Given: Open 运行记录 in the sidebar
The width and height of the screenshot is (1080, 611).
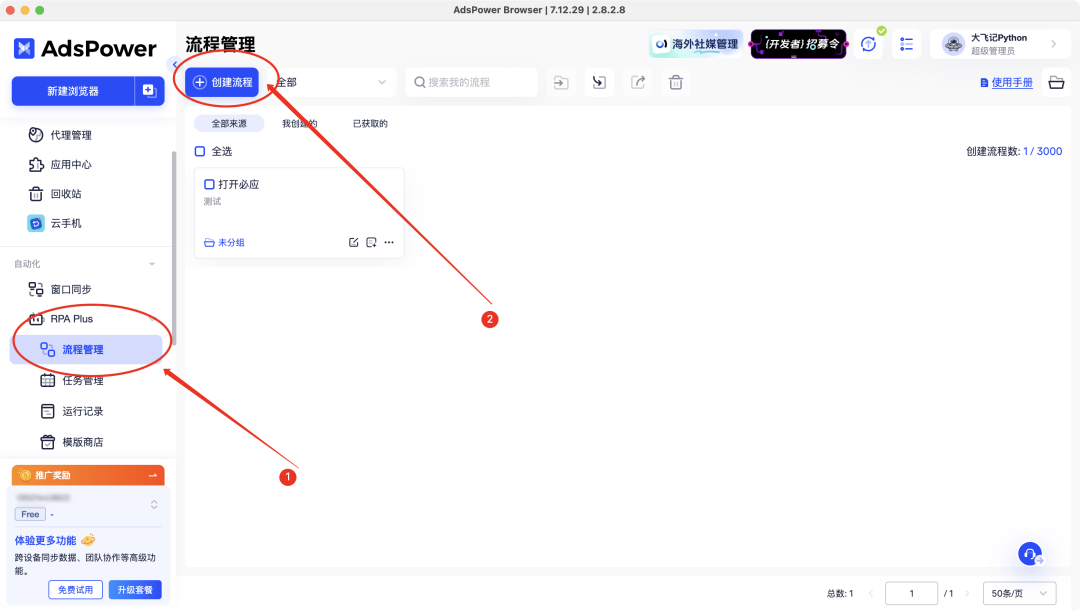Looking at the screenshot, I should tap(83, 411).
